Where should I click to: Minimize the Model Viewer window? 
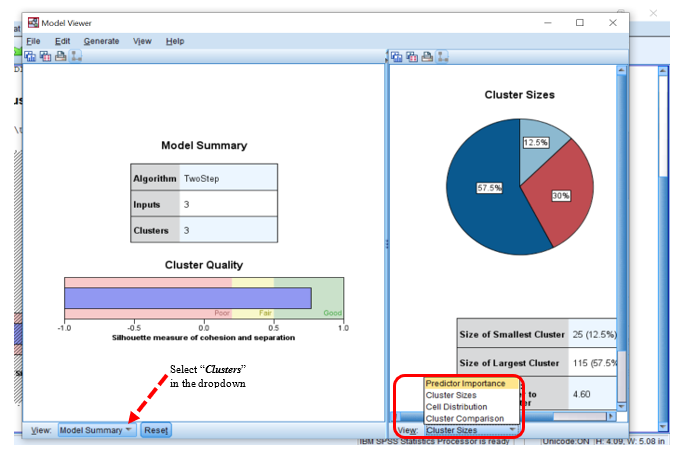(548, 23)
